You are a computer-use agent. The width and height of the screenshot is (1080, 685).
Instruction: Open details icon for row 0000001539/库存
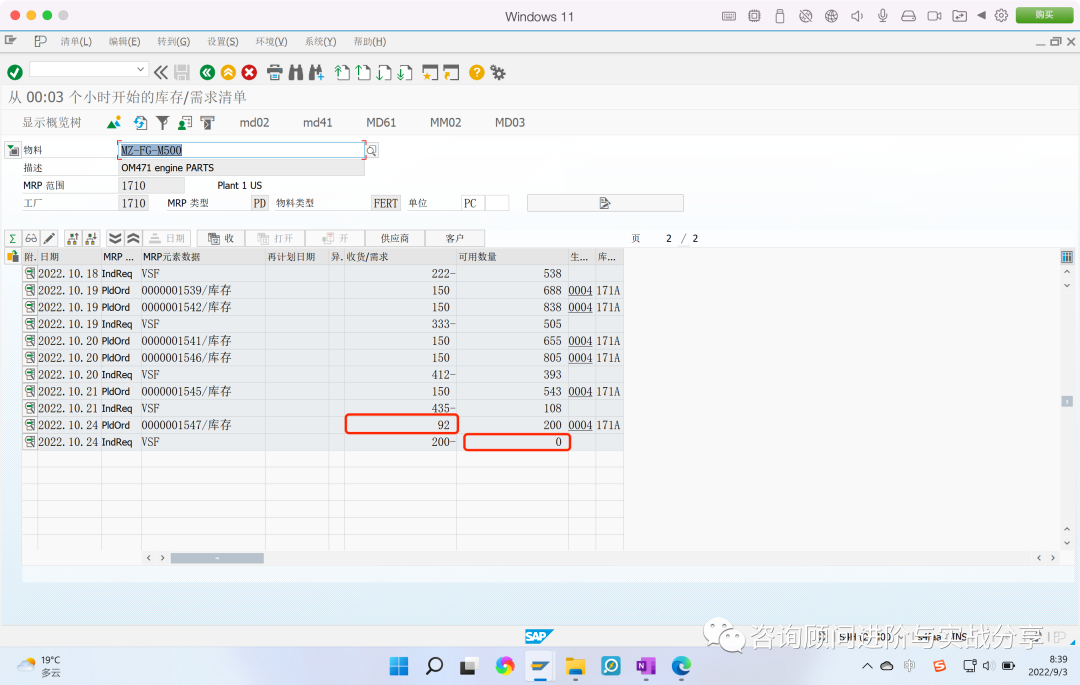point(30,291)
